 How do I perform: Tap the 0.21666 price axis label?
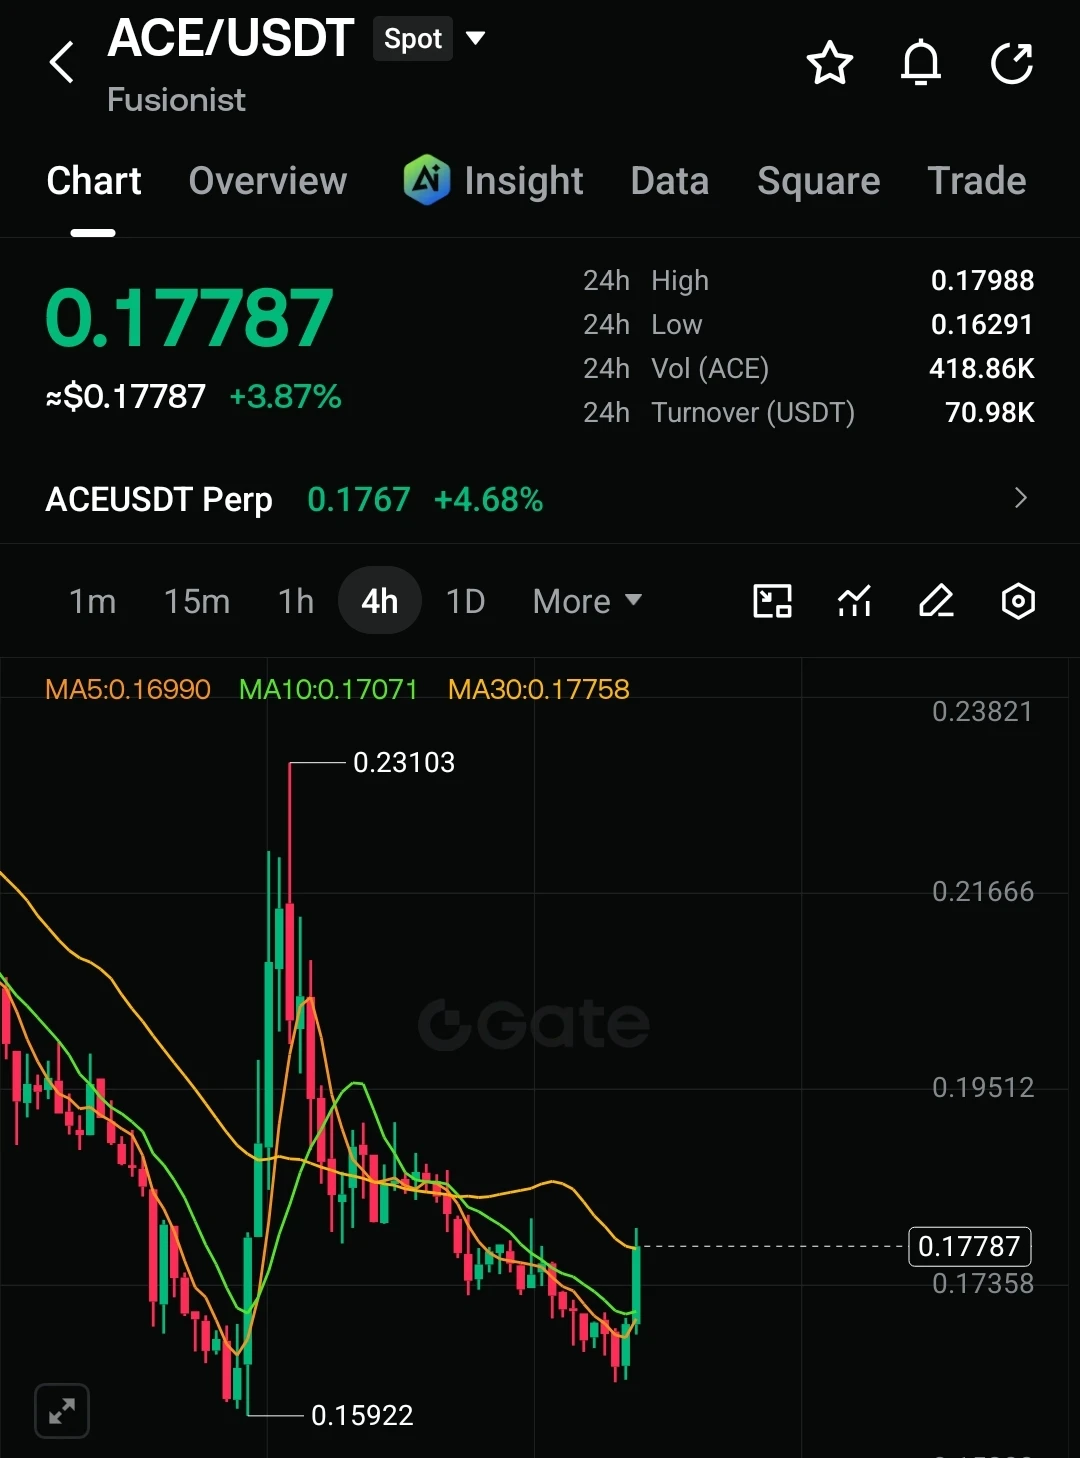[x=983, y=891]
